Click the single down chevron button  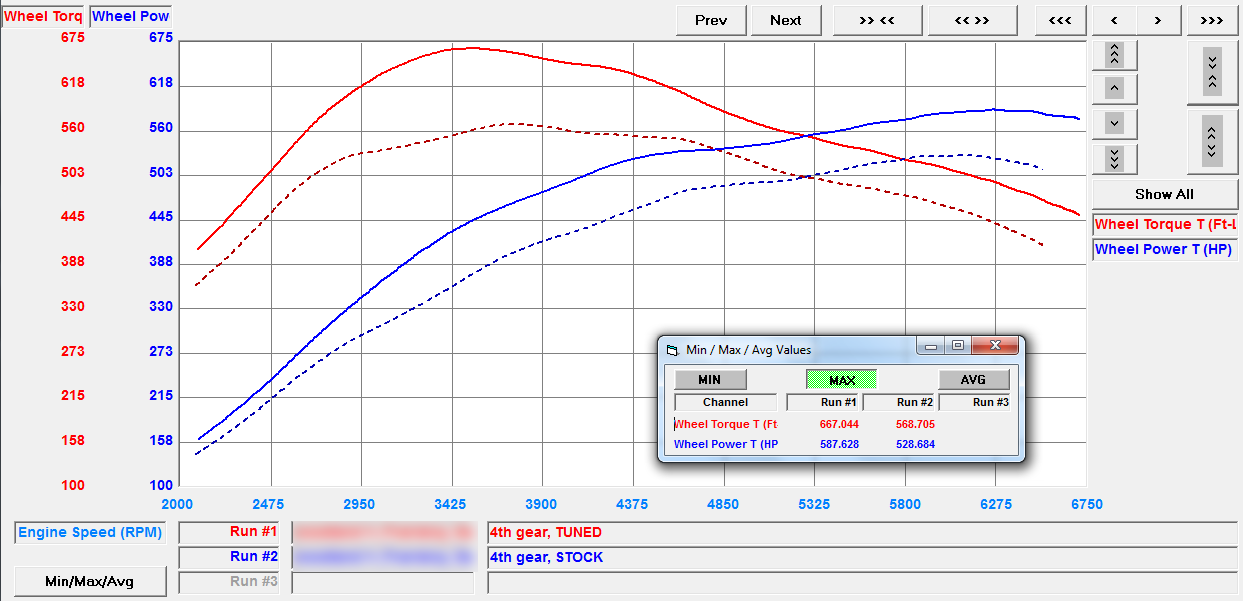tap(1114, 124)
